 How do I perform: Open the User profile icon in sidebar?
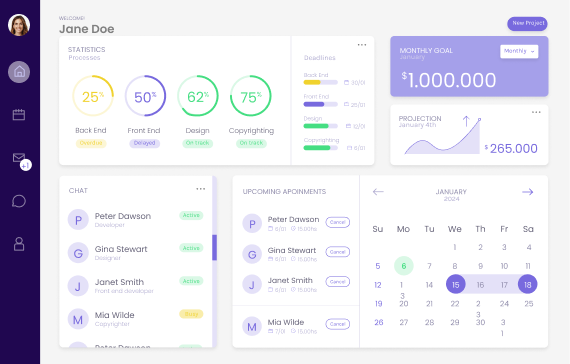[x=19, y=244]
